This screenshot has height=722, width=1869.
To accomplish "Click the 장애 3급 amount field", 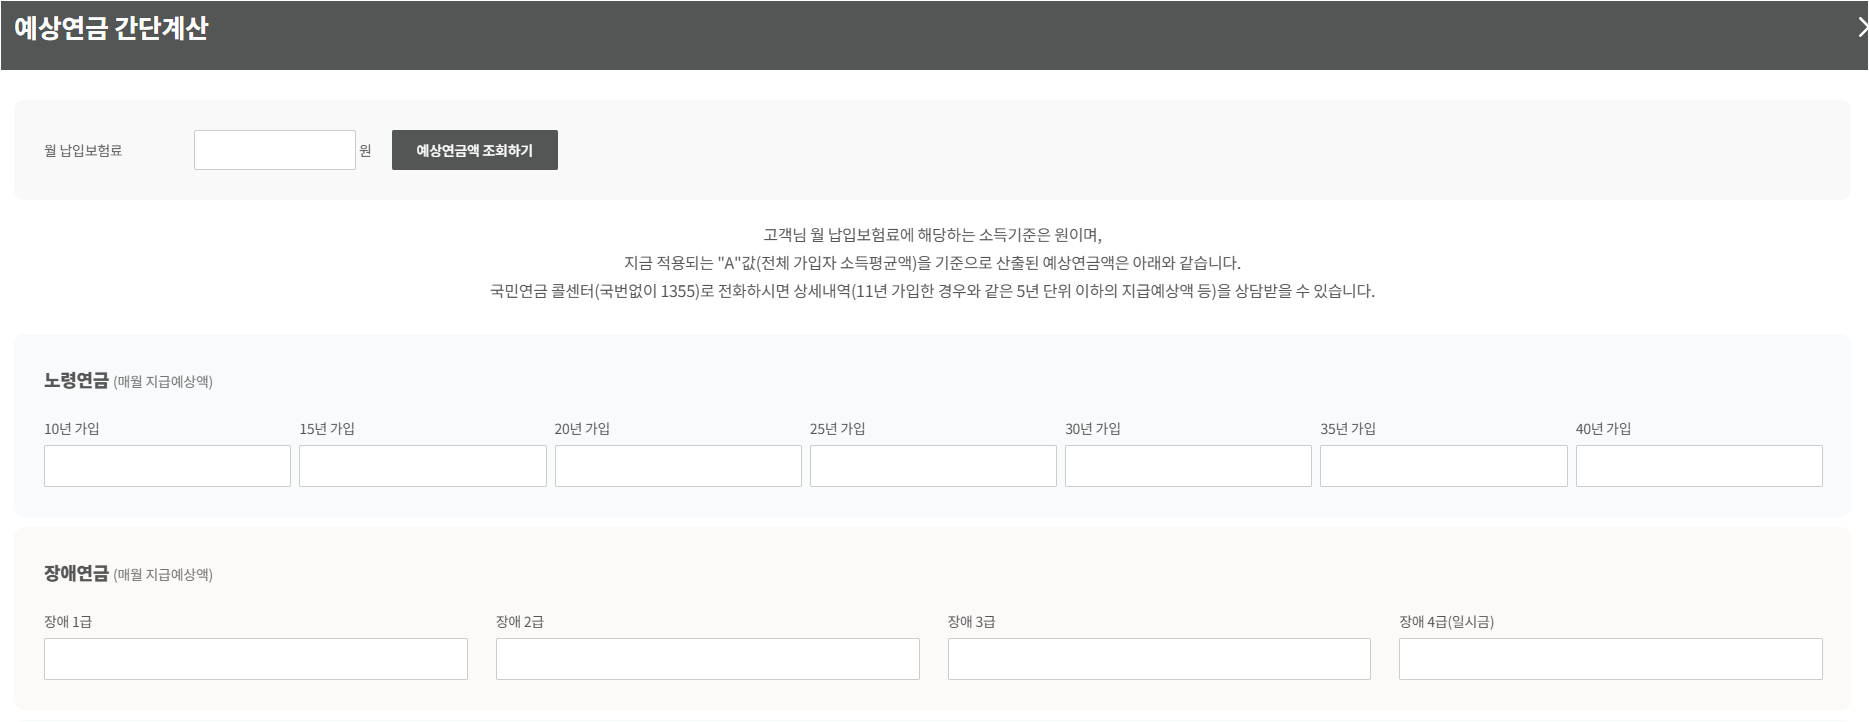I will point(1159,659).
